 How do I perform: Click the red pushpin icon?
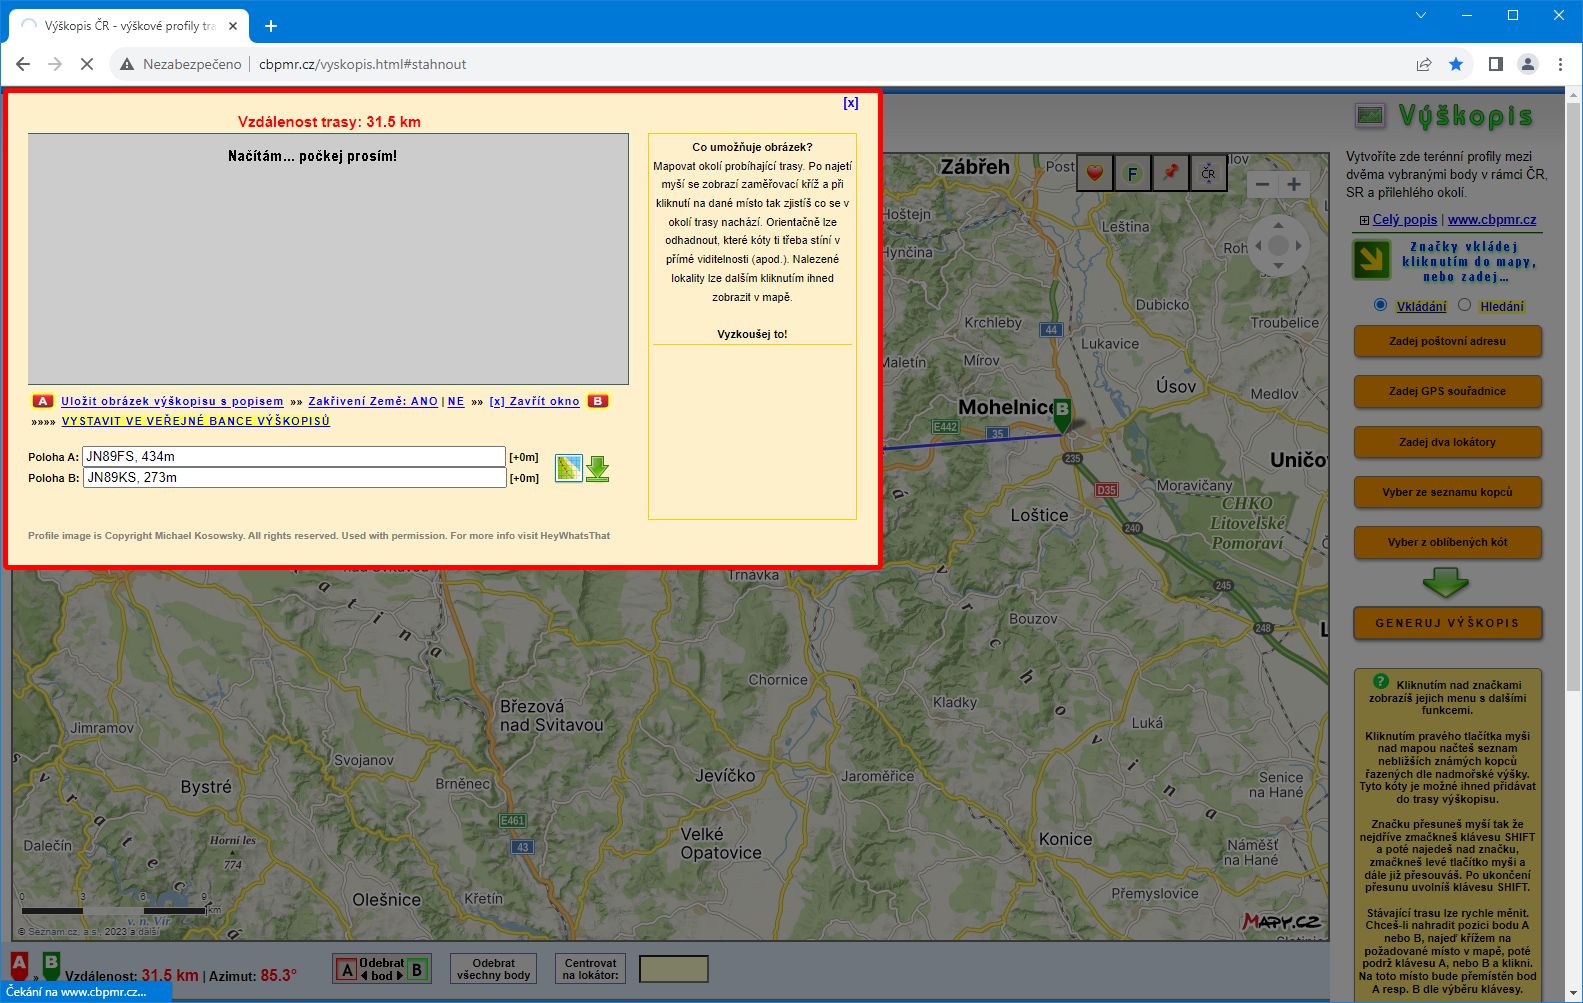(x=1170, y=173)
